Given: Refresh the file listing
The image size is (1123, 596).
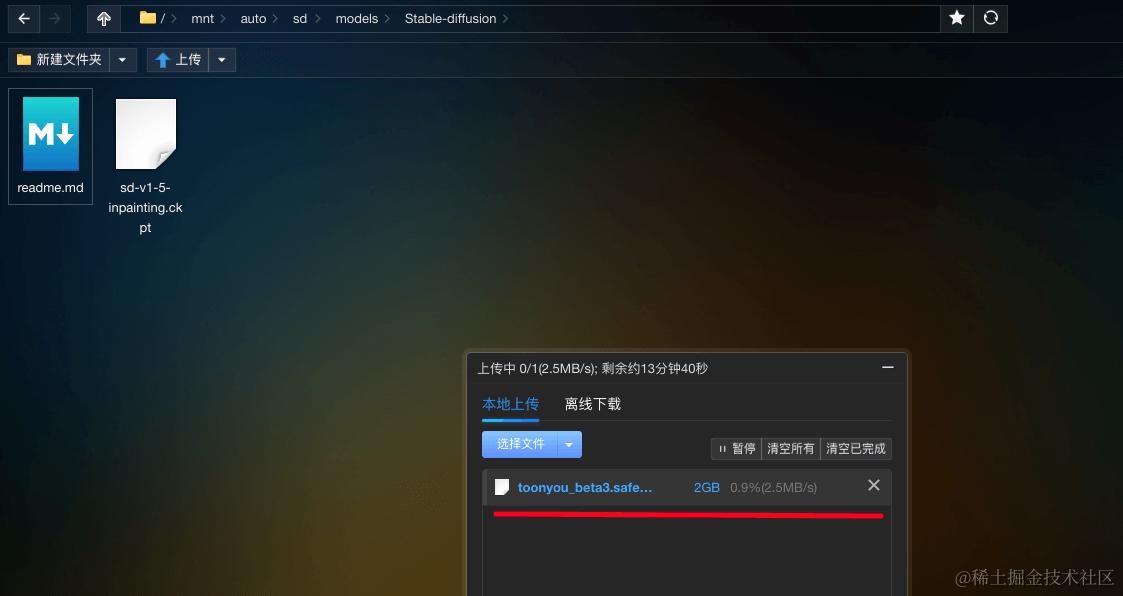Looking at the screenshot, I should [x=991, y=19].
